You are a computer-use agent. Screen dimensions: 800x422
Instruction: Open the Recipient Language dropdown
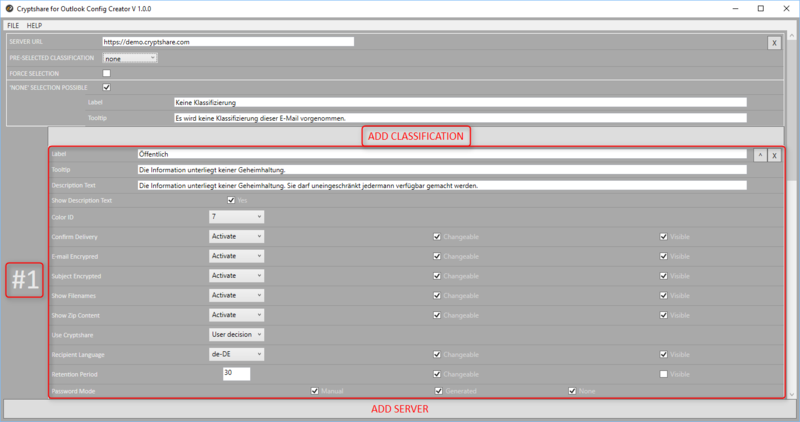[x=236, y=354]
